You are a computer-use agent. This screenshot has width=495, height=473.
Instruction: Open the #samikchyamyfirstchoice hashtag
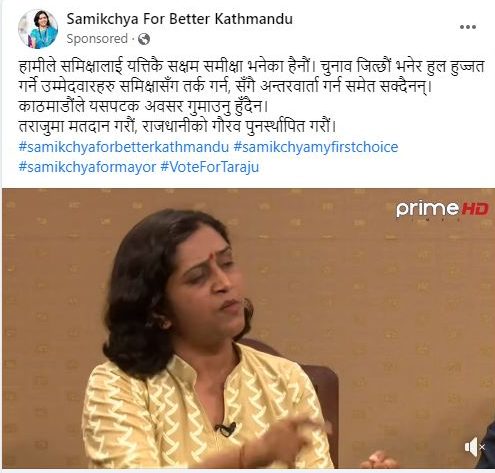pos(316,147)
